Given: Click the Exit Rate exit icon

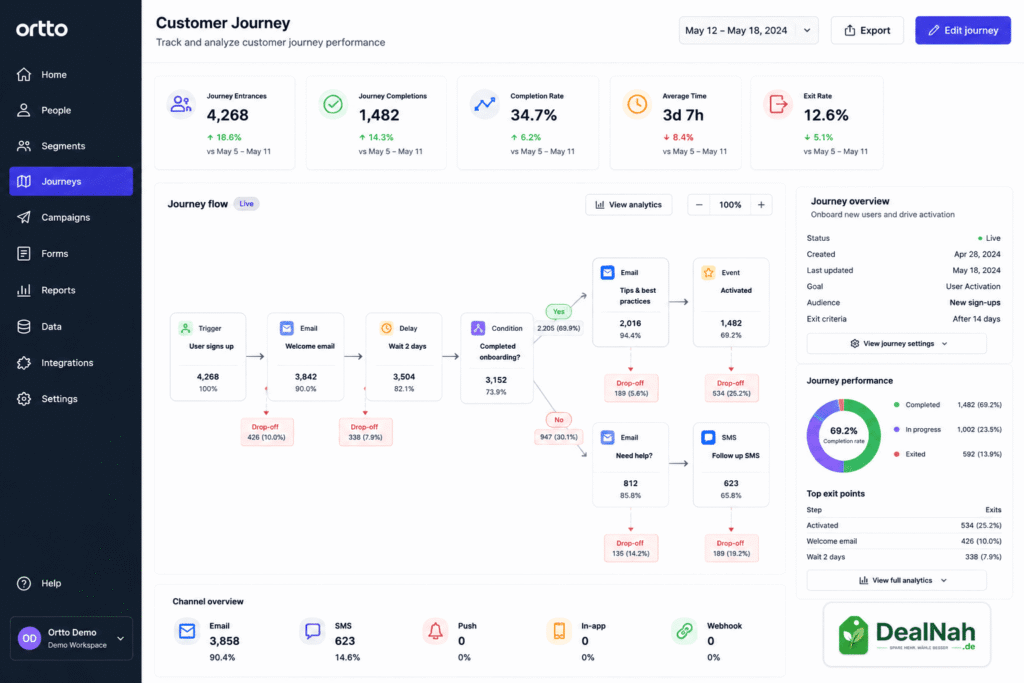Looking at the screenshot, I should [778, 104].
